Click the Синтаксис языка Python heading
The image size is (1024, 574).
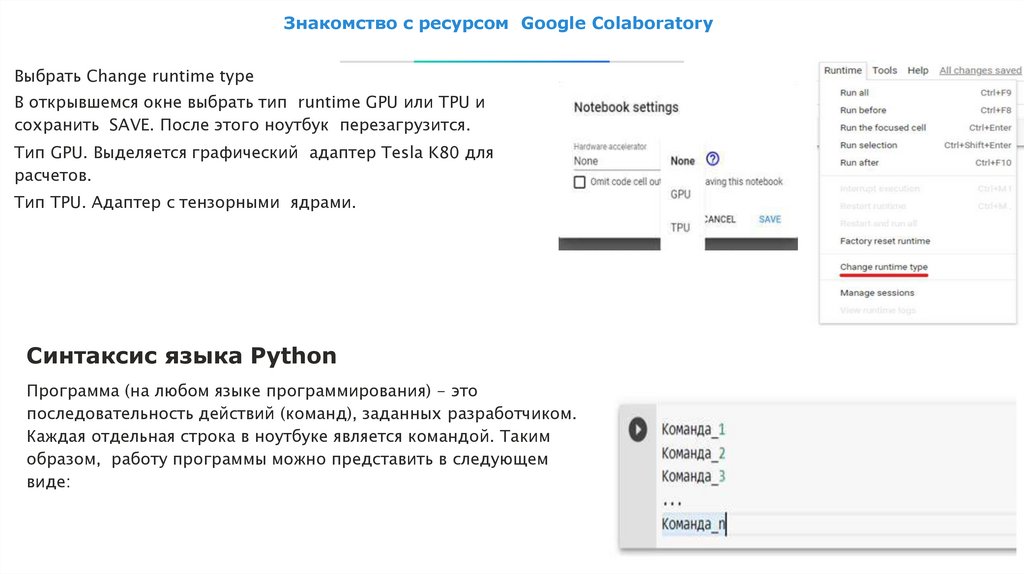(x=182, y=356)
